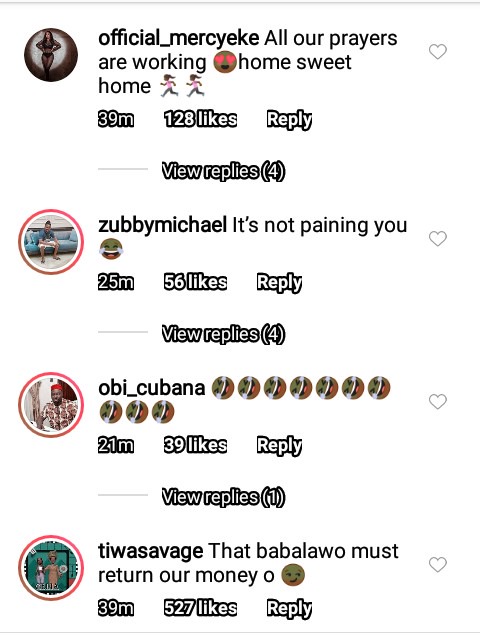Tap the heart beside zubbymichael's comment
This screenshot has height=637, width=480.
[438, 238]
